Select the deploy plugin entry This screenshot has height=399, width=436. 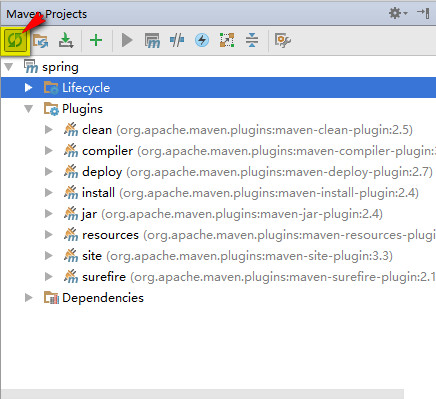tap(218, 172)
